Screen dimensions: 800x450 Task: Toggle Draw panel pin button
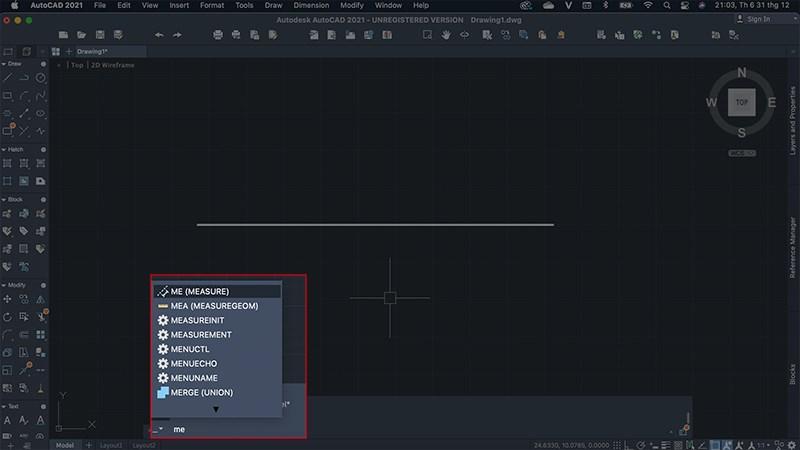43,64
